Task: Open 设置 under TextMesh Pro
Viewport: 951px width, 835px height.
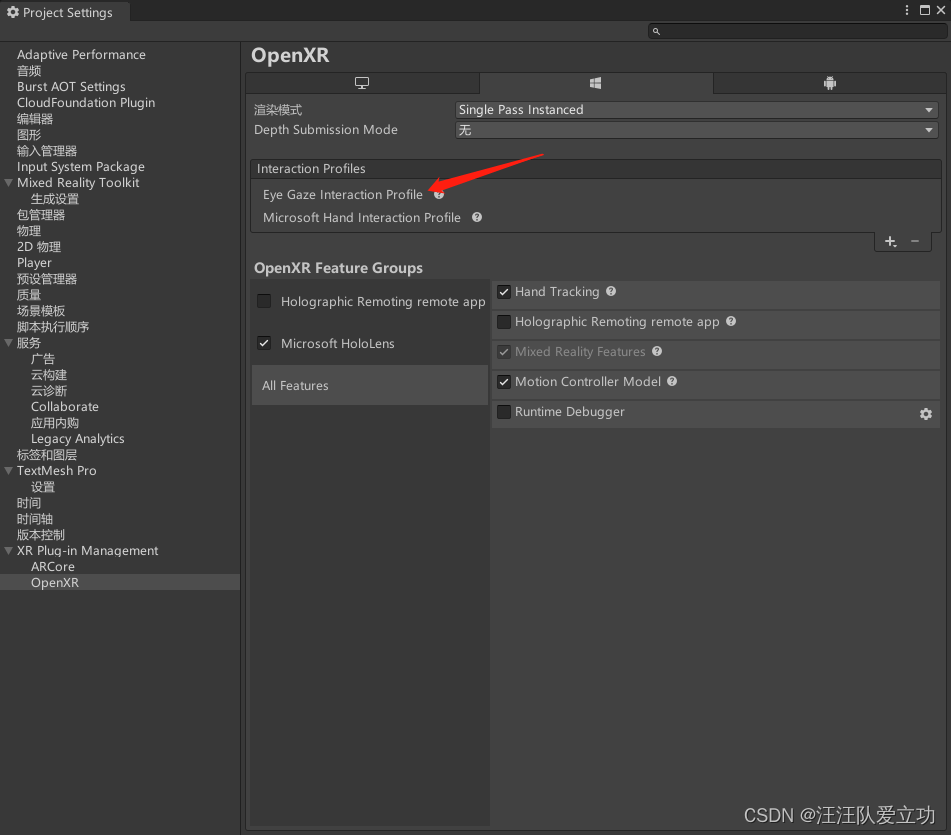Action: coord(42,487)
